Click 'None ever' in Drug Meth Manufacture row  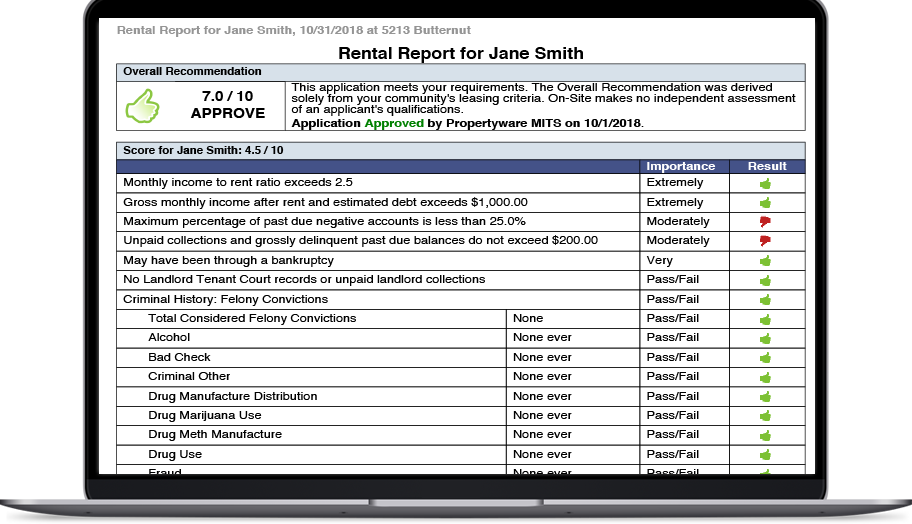542,434
